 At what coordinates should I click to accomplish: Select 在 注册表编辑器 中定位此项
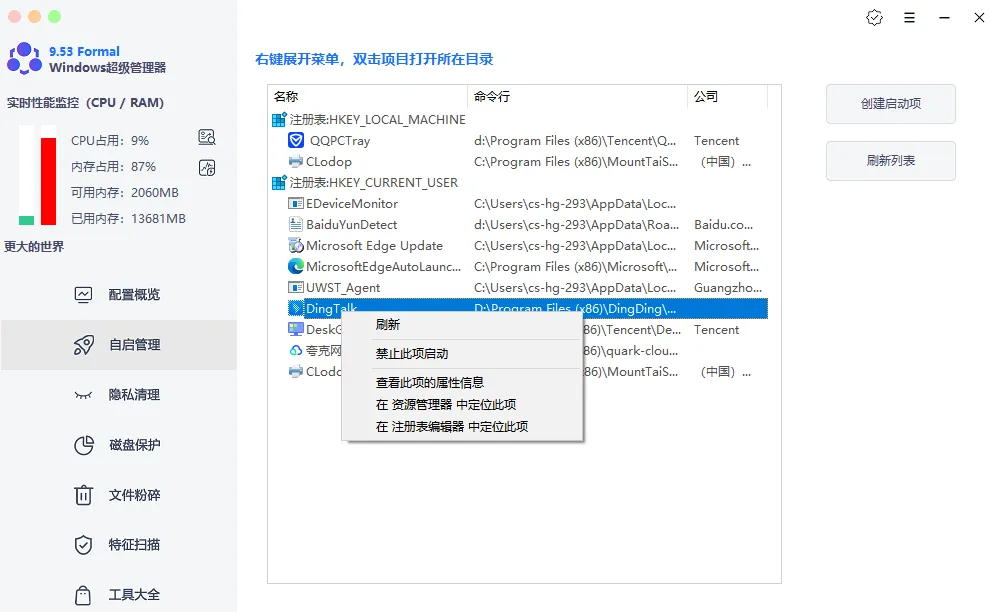point(462,426)
